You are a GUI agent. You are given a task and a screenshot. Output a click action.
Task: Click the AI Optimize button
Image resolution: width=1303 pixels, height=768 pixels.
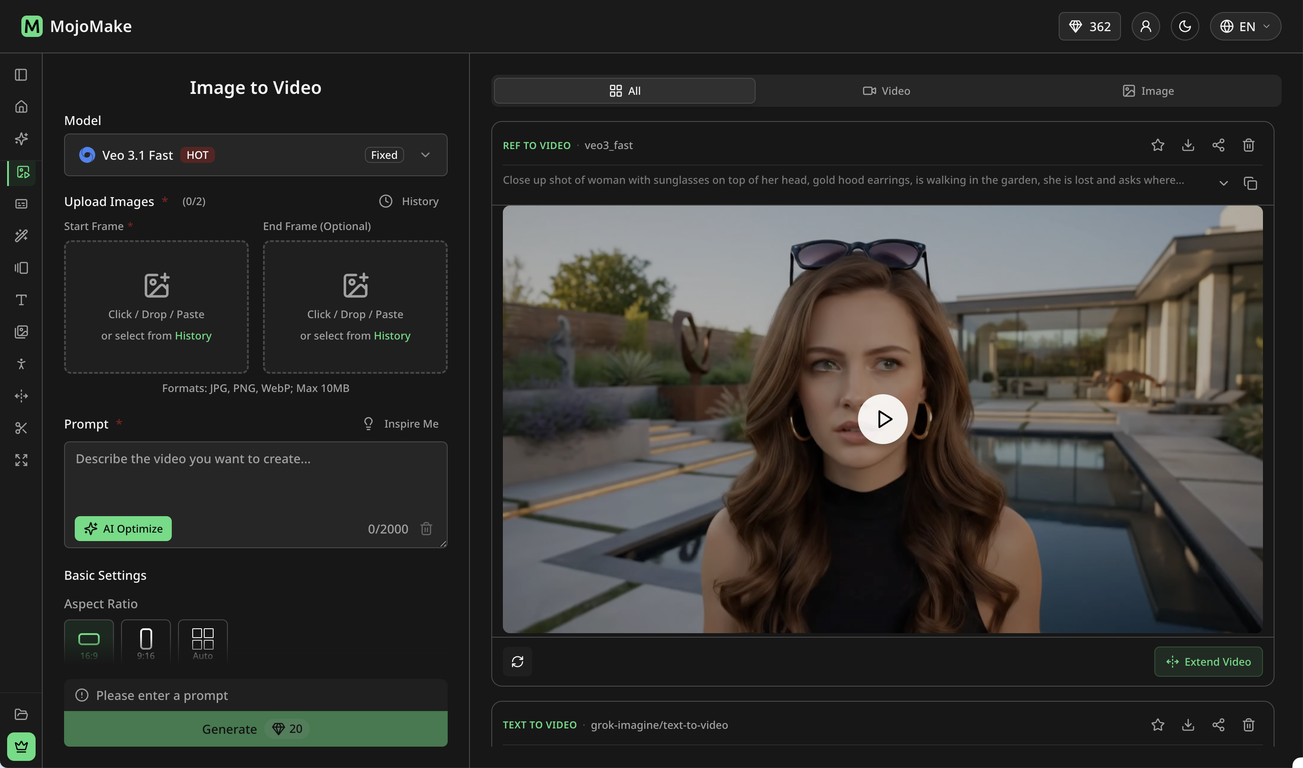pyautogui.click(x=123, y=529)
